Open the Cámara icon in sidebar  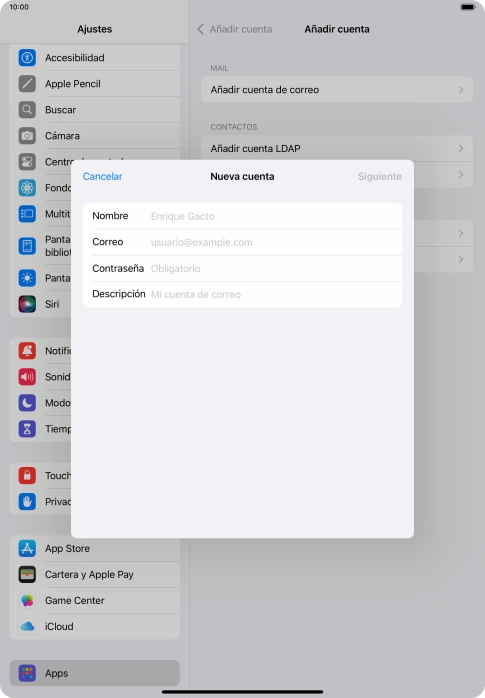pos(27,136)
